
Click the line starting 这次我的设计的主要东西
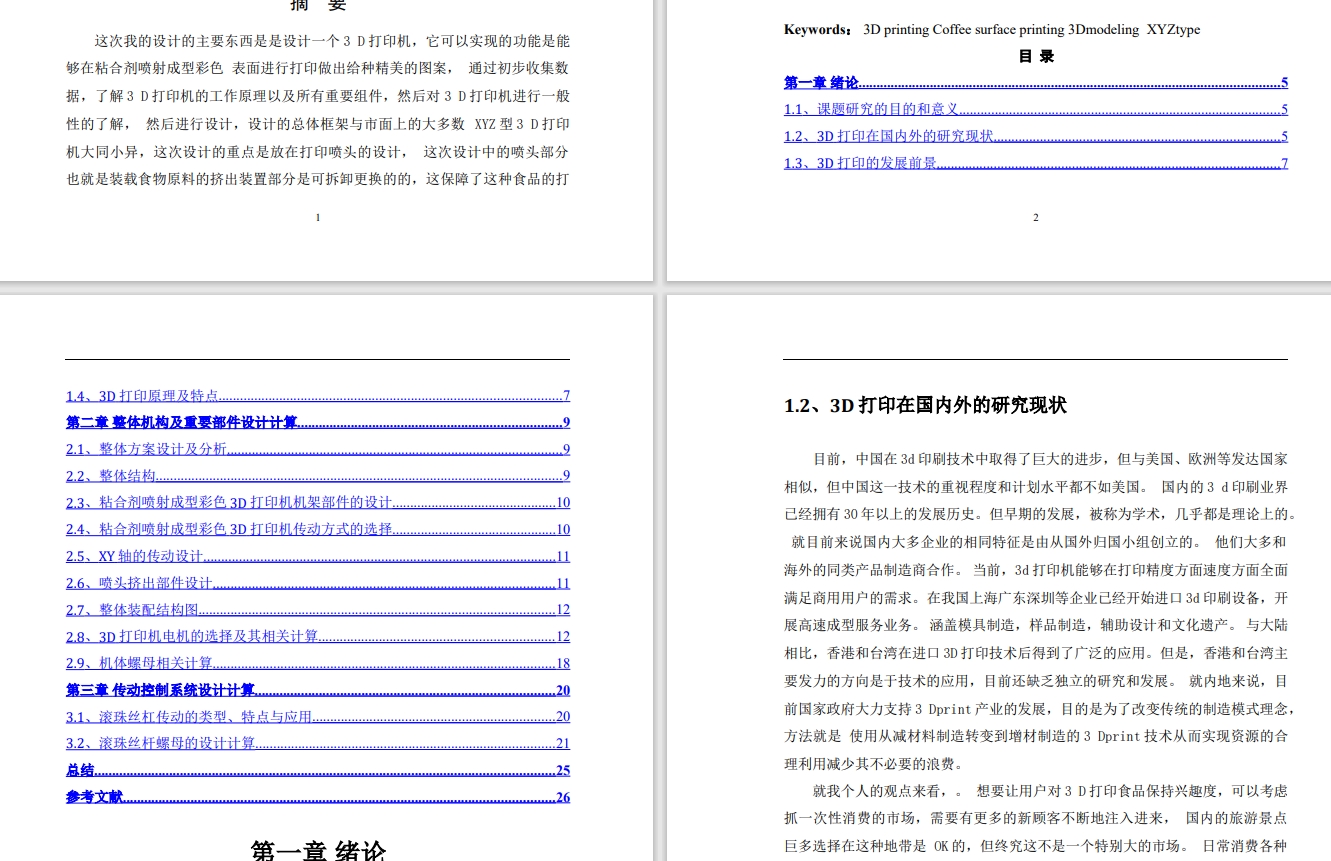tap(332, 42)
